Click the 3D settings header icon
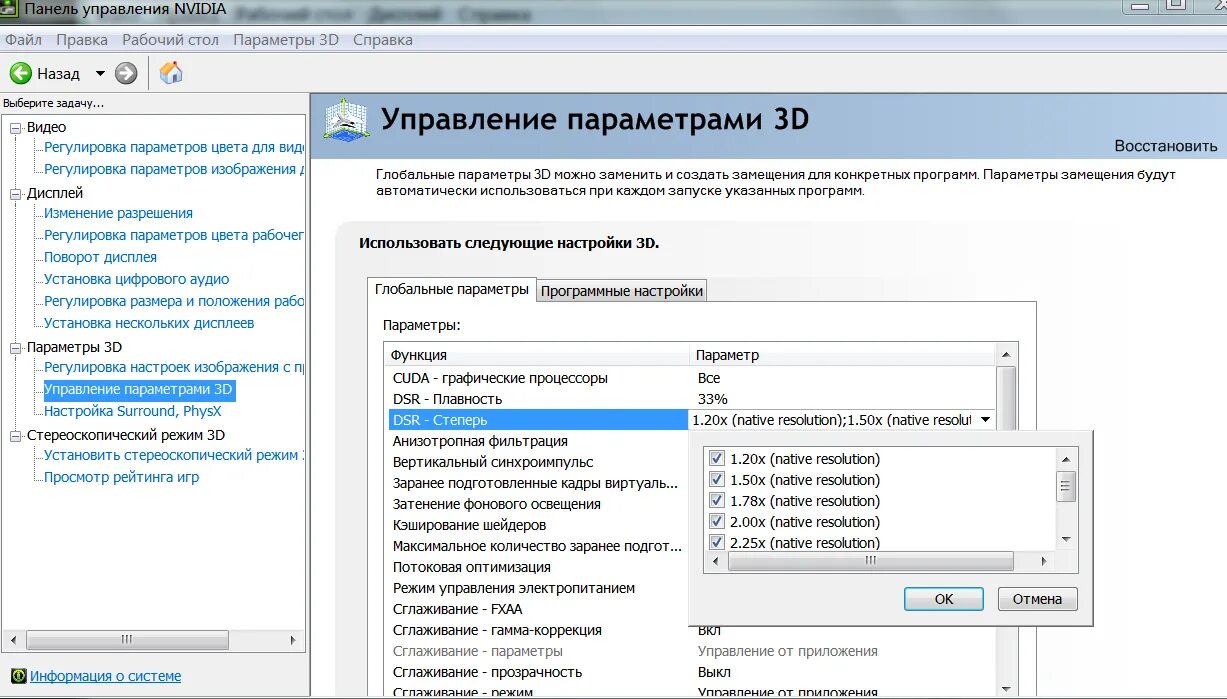The height and width of the screenshot is (699, 1227). tap(346, 120)
